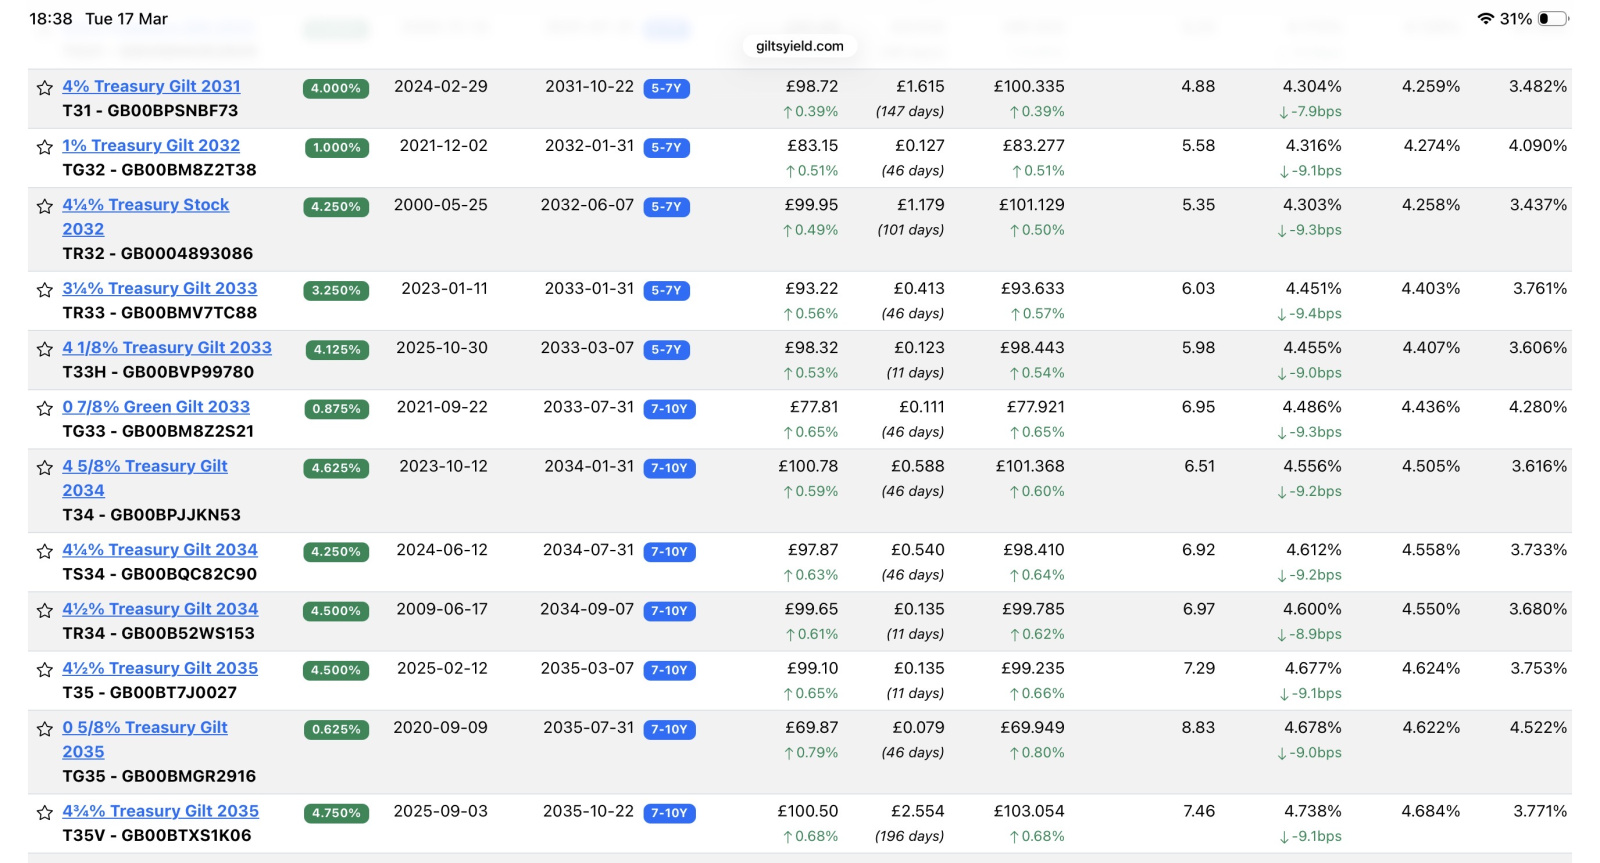
Task: Favorite the 1% Treasury Gilt 2032
Action: pos(44,147)
